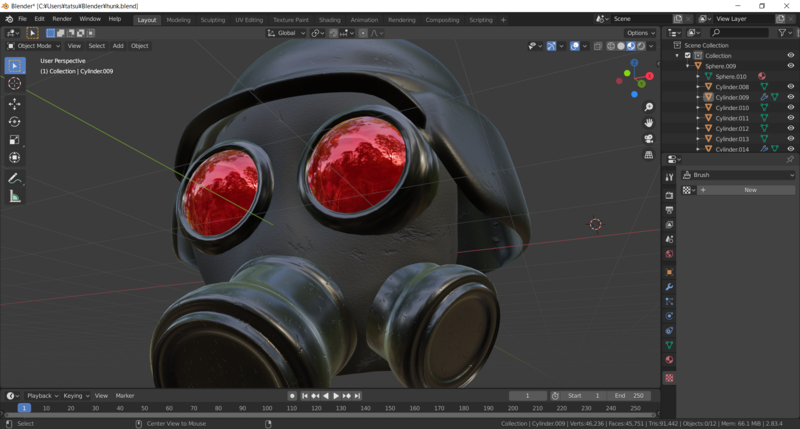Activate the Transform tool
Viewport: 800px width, 429px height.
coord(14,158)
